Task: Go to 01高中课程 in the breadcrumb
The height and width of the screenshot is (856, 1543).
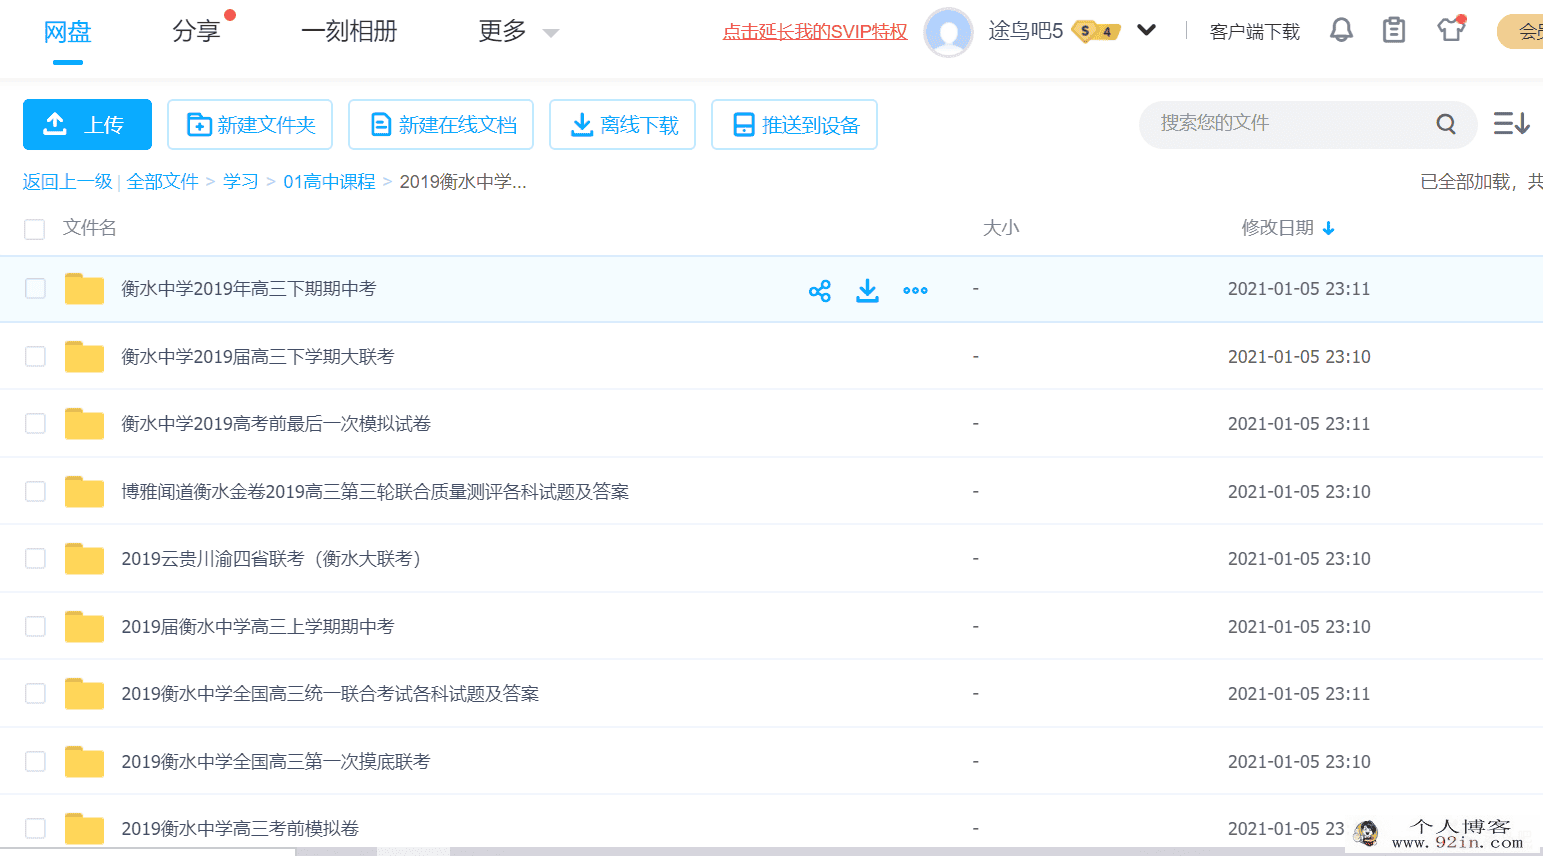Action: (329, 181)
